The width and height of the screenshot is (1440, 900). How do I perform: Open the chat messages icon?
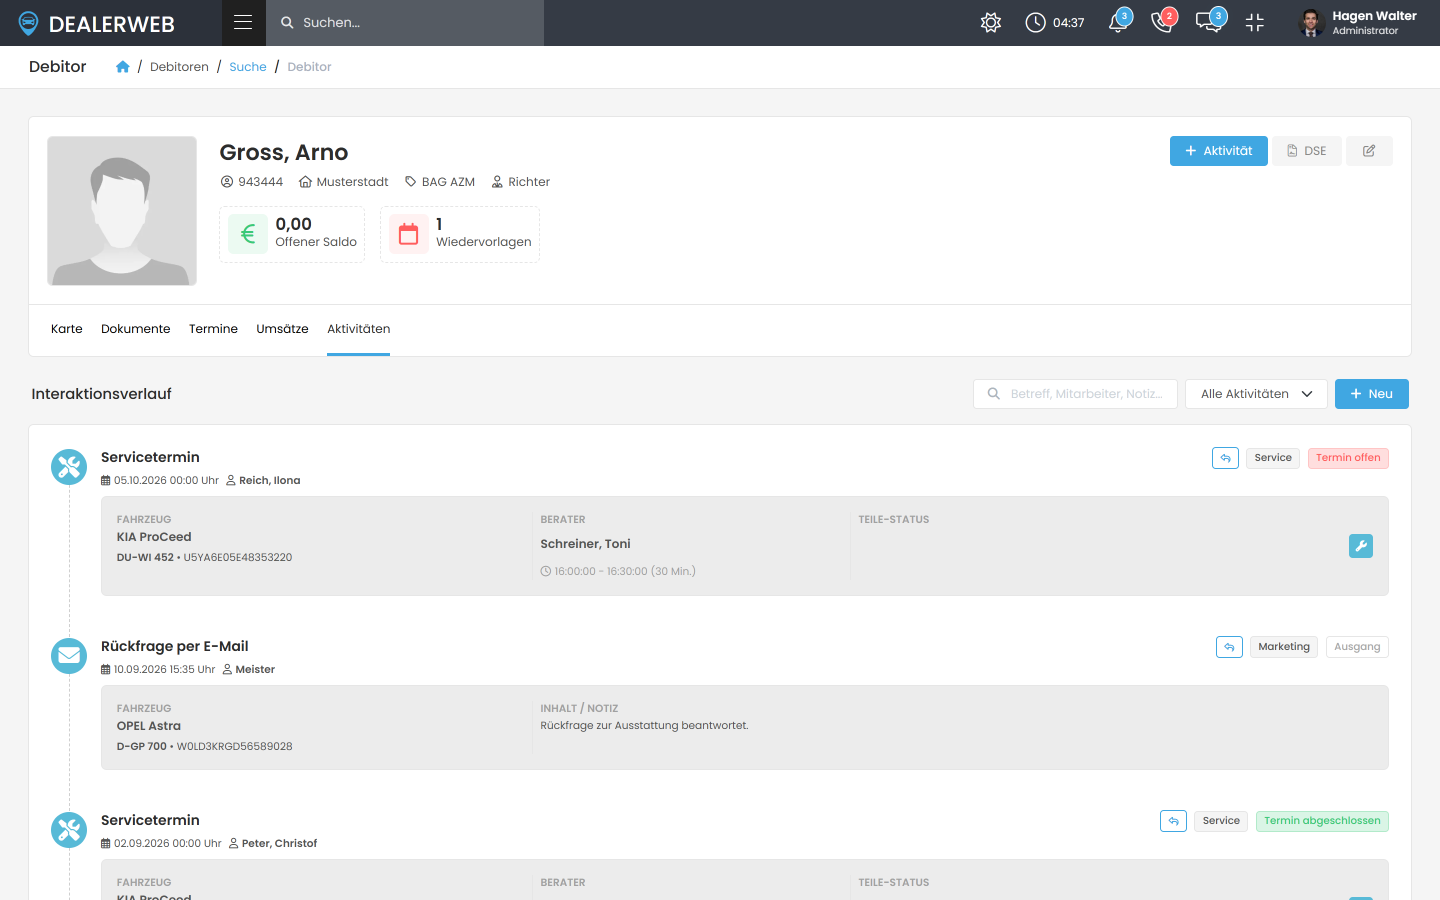point(1210,22)
